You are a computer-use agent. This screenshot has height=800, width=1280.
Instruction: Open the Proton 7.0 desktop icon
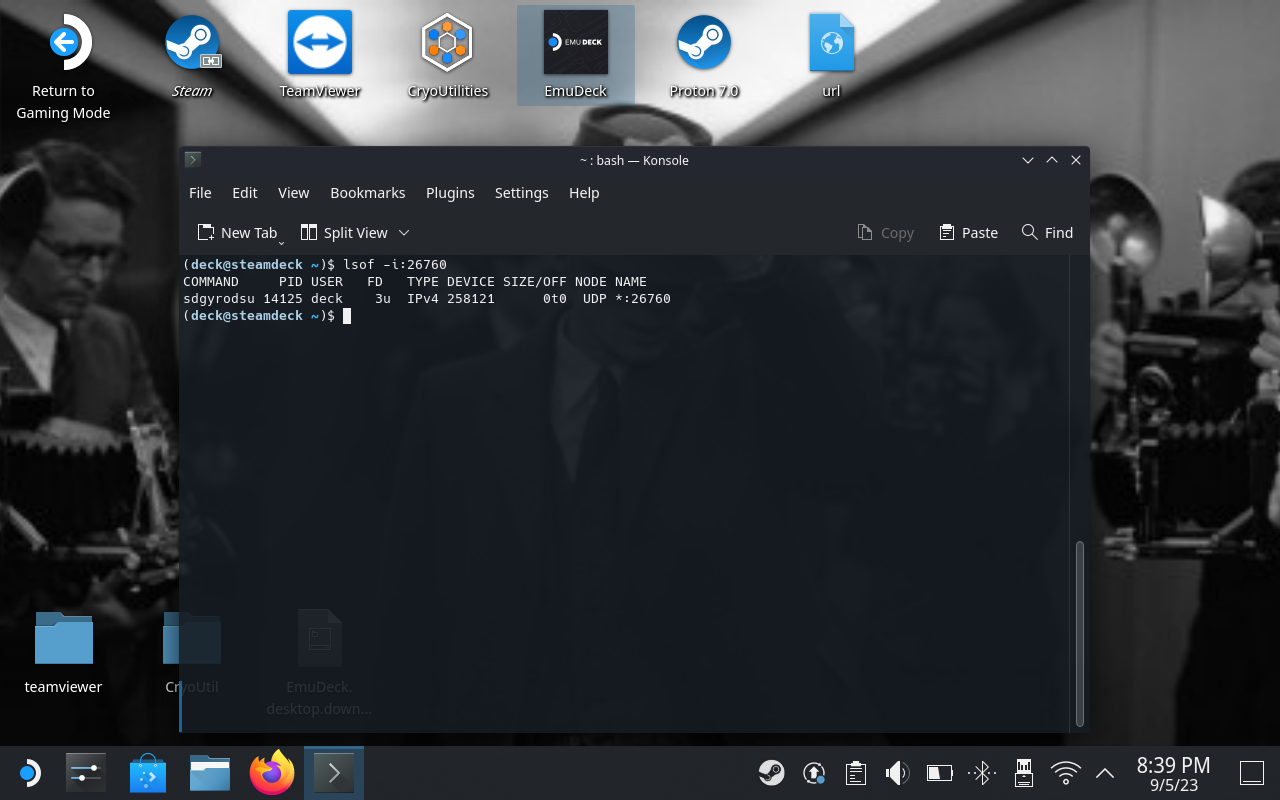click(x=703, y=44)
